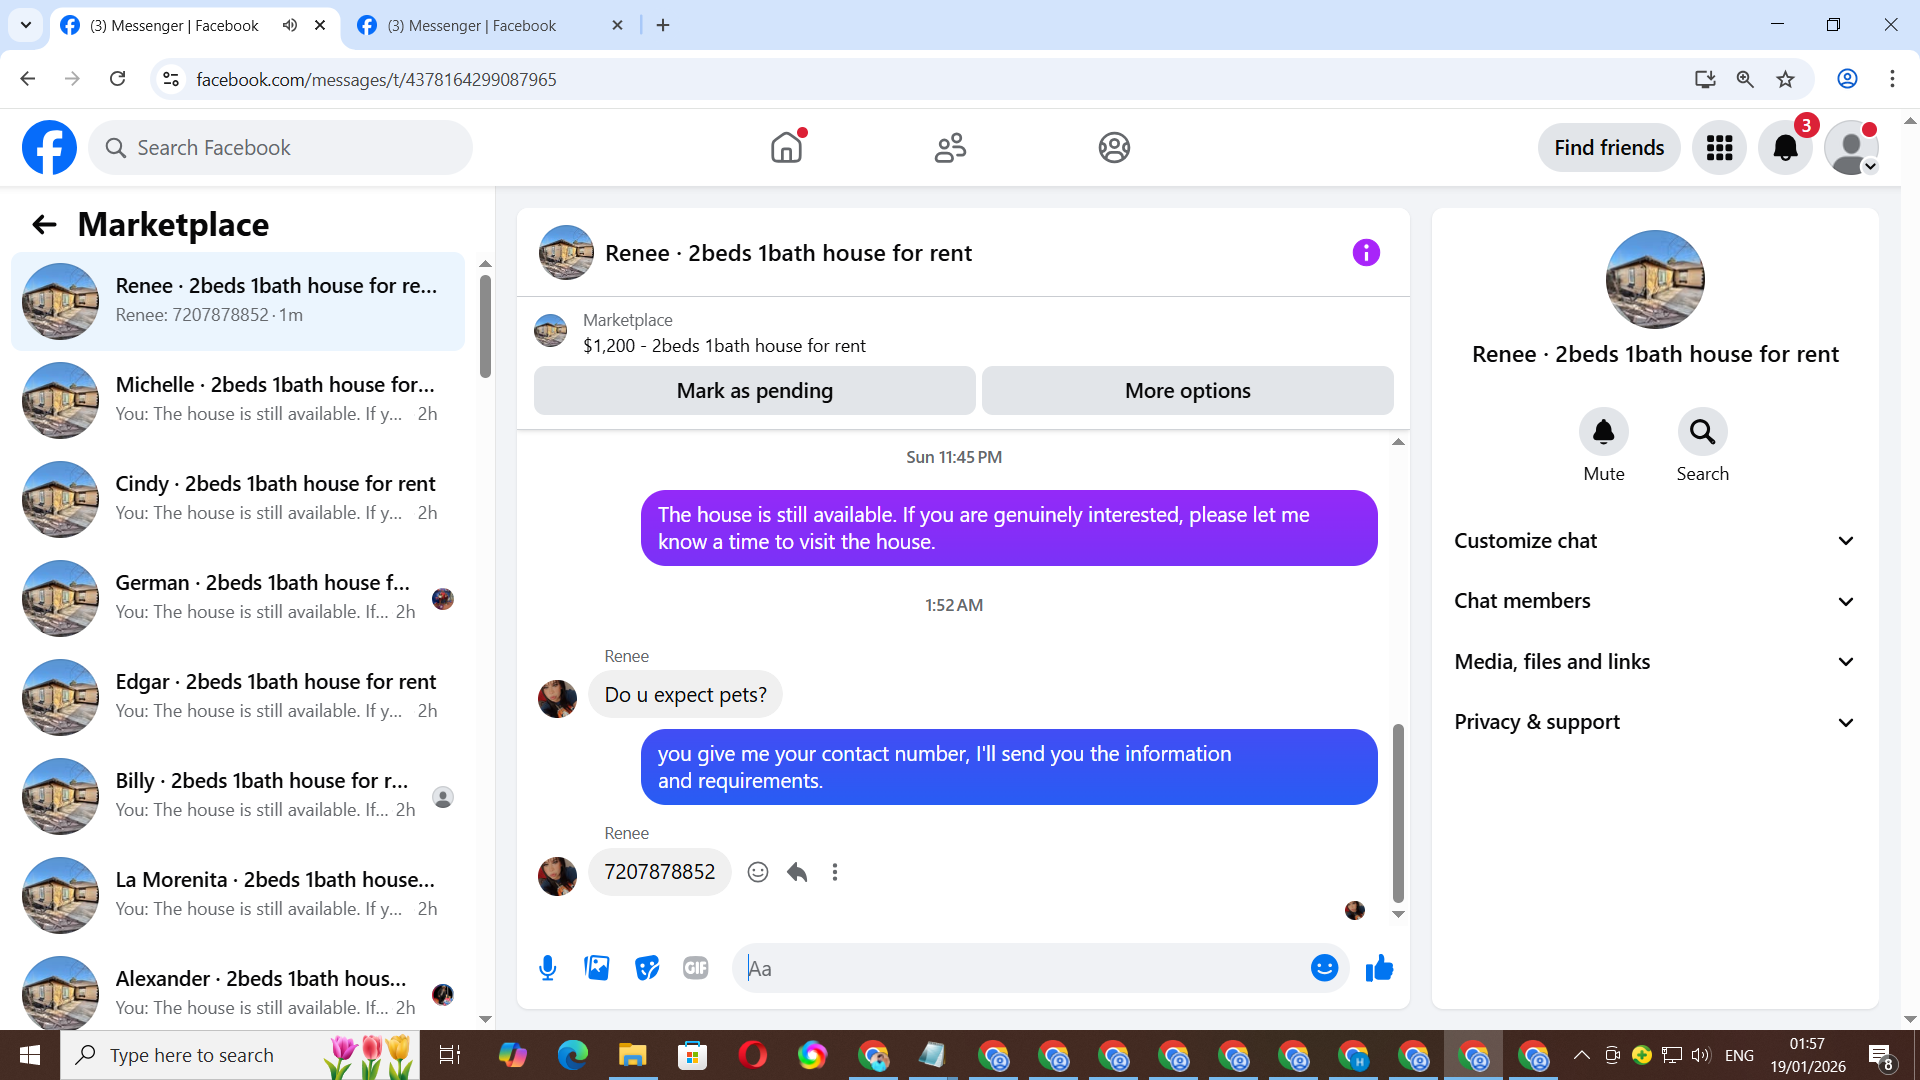
Task: Open Chrome zoom magnifier icon in address bar
Action: coord(1745,79)
